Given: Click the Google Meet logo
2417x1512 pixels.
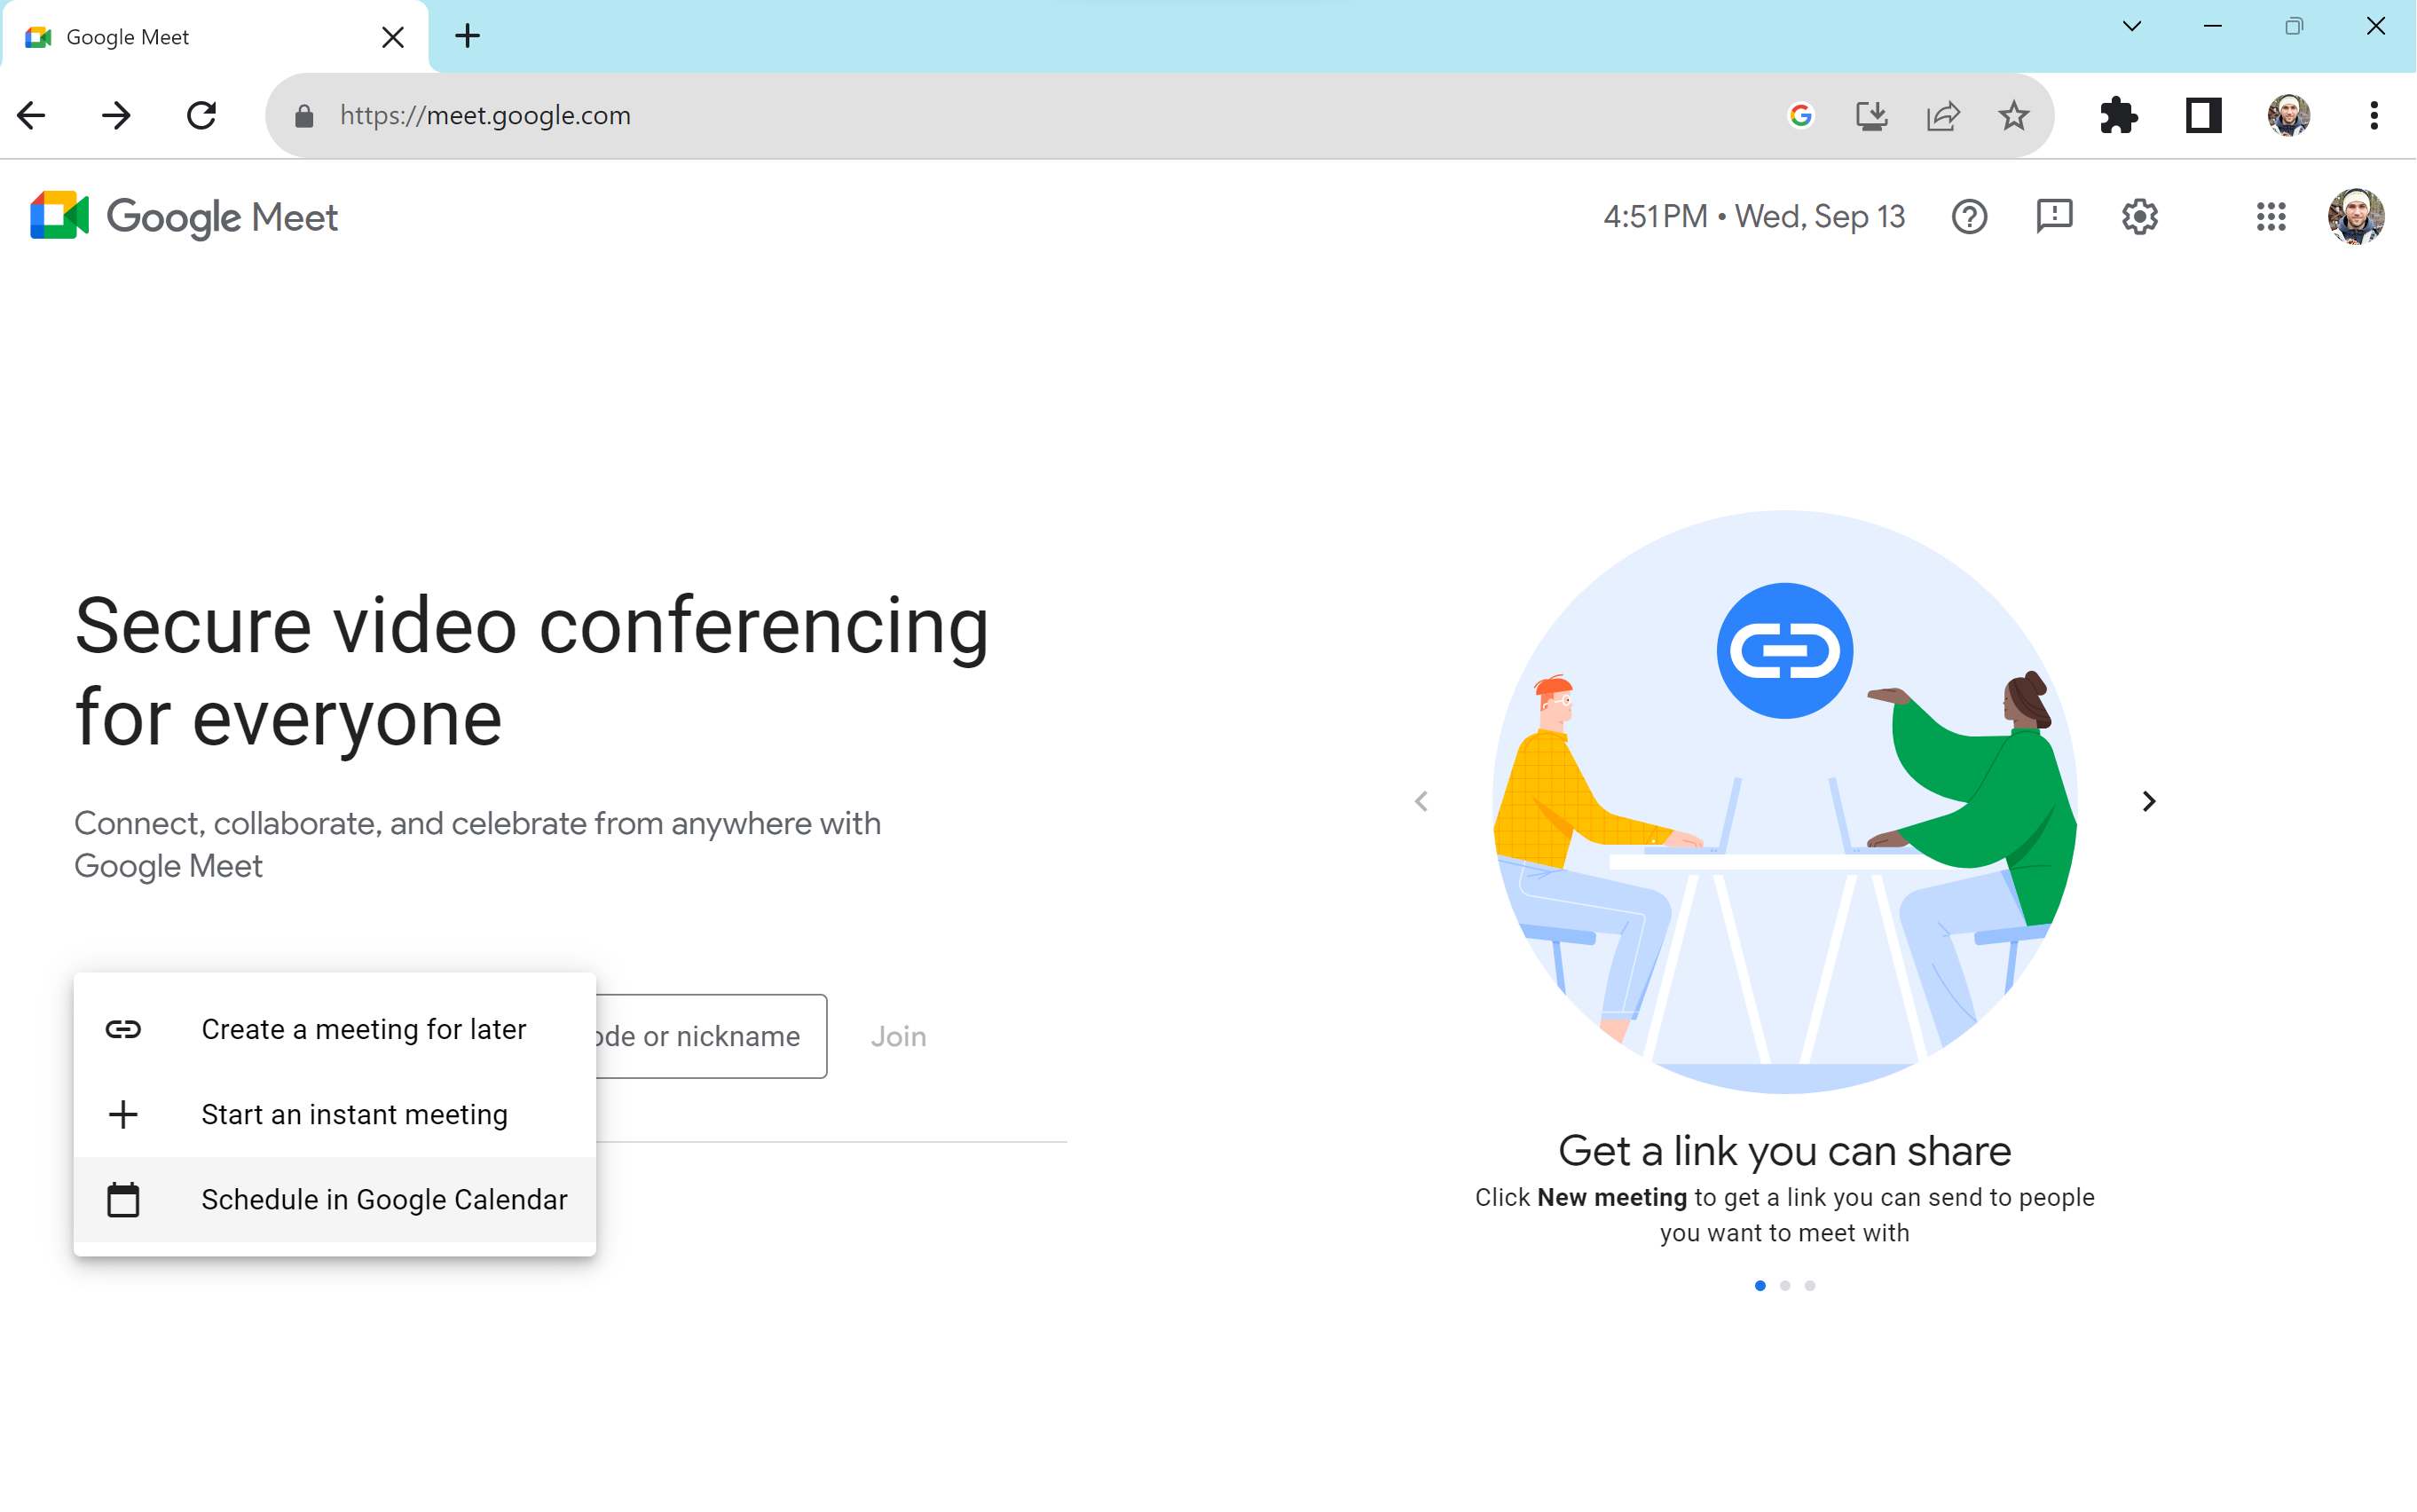Looking at the screenshot, I should pos(184,216).
